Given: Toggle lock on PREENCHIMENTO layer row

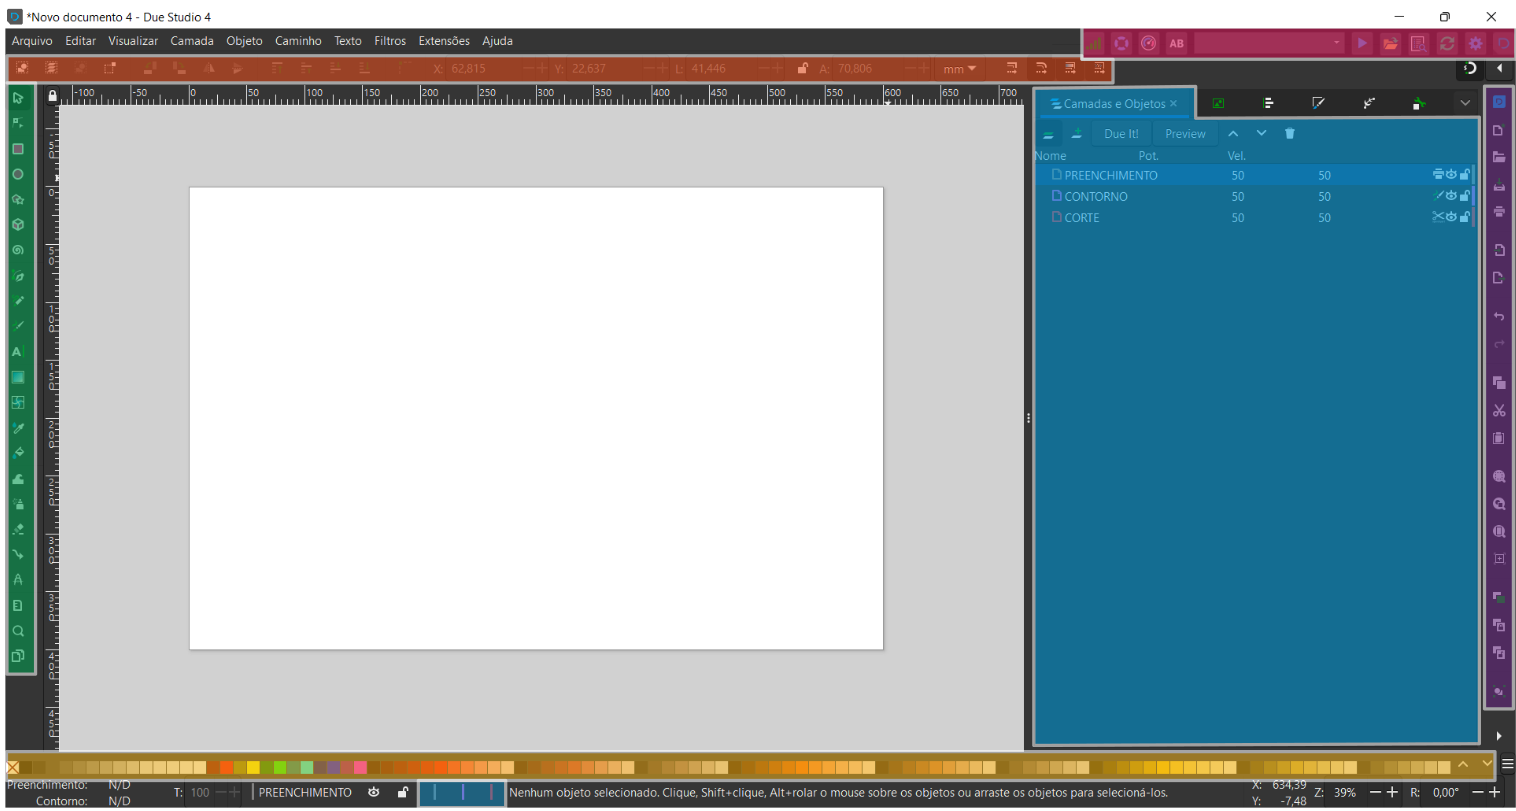Looking at the screenshot, I should click(1465, 174).
